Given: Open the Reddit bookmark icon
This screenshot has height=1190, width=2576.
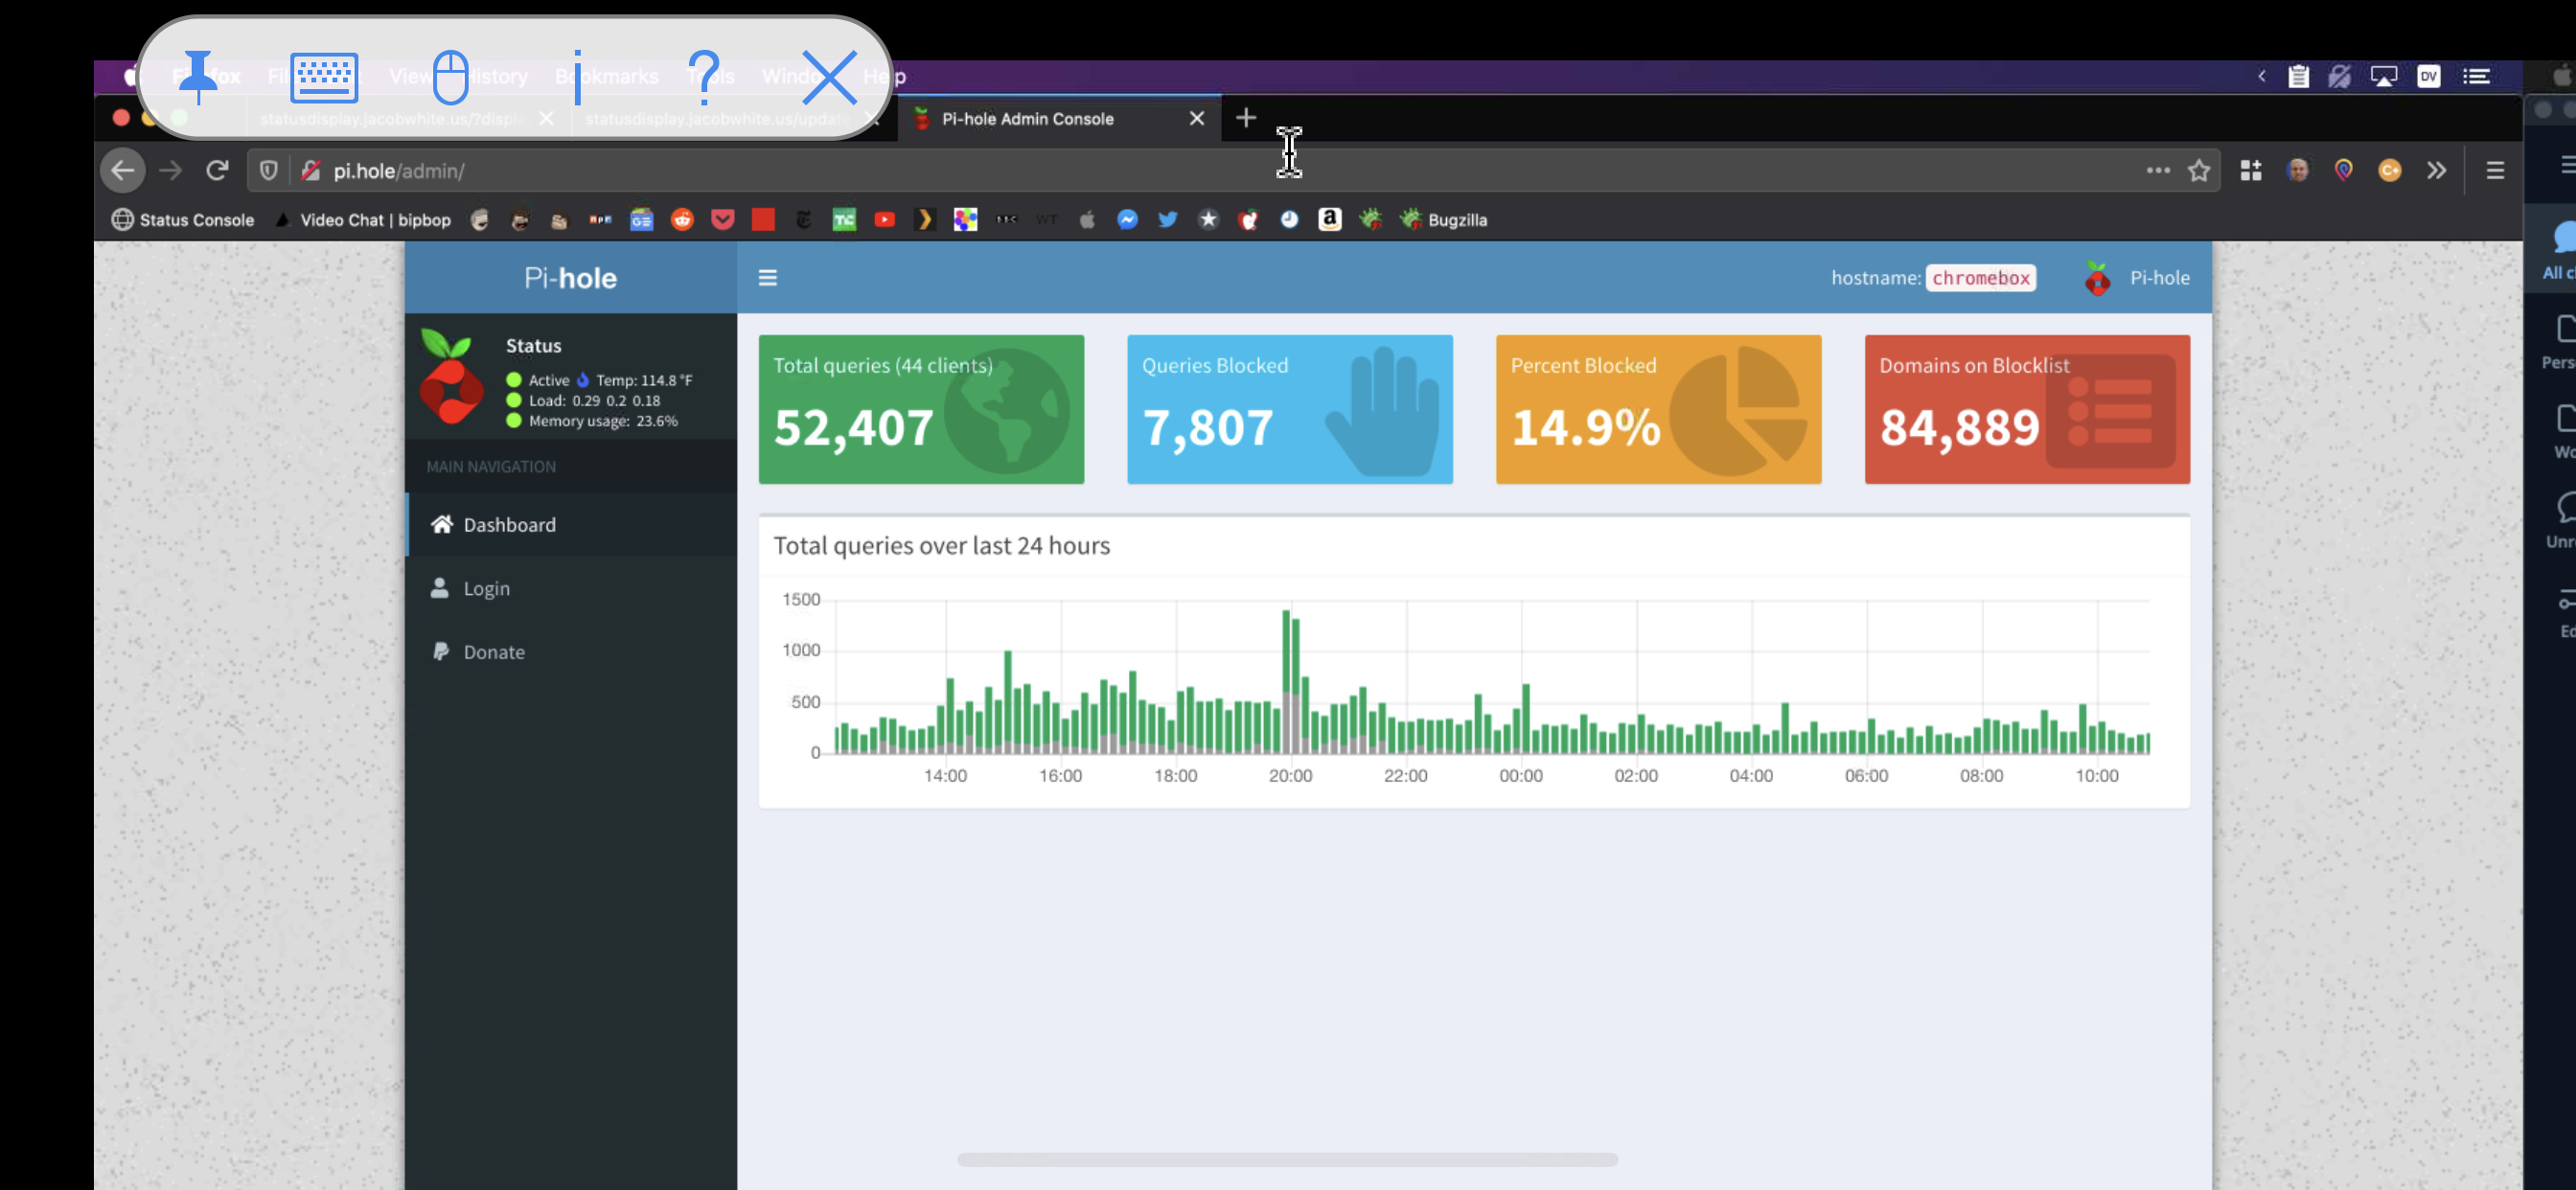Looking at the screenshot, I should tap(682, 220).
